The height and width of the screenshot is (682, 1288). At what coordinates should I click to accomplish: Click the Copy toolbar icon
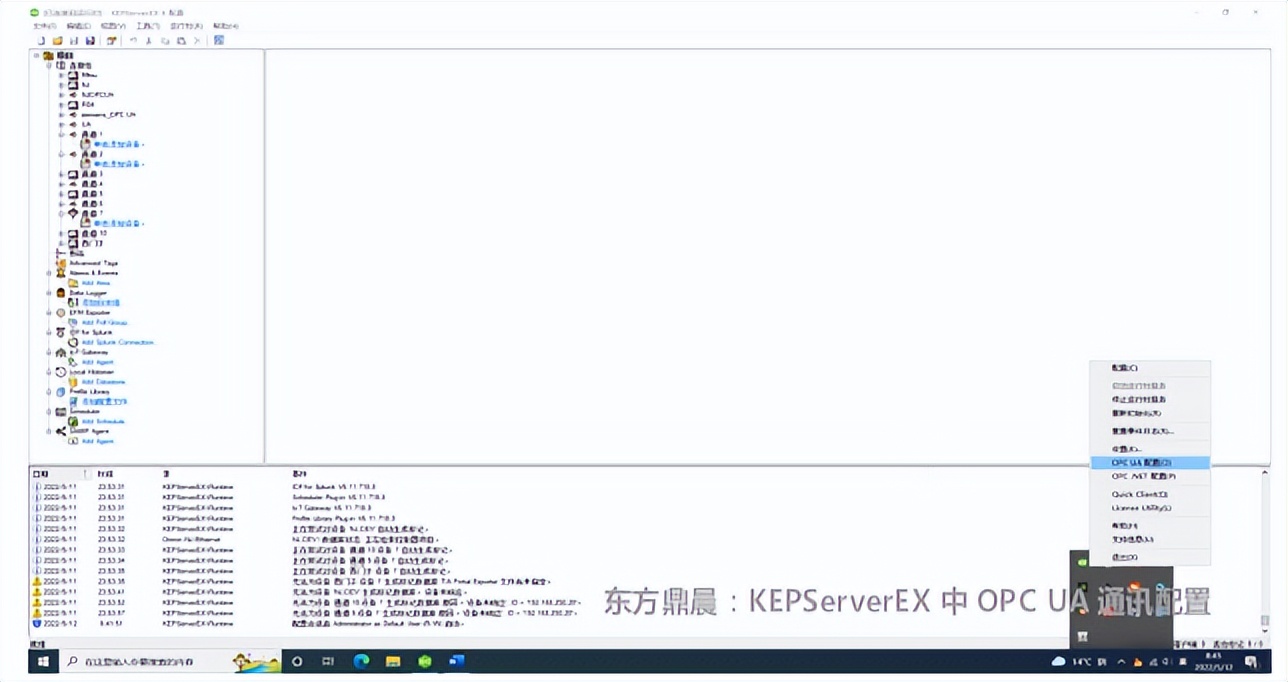[165, 41]
